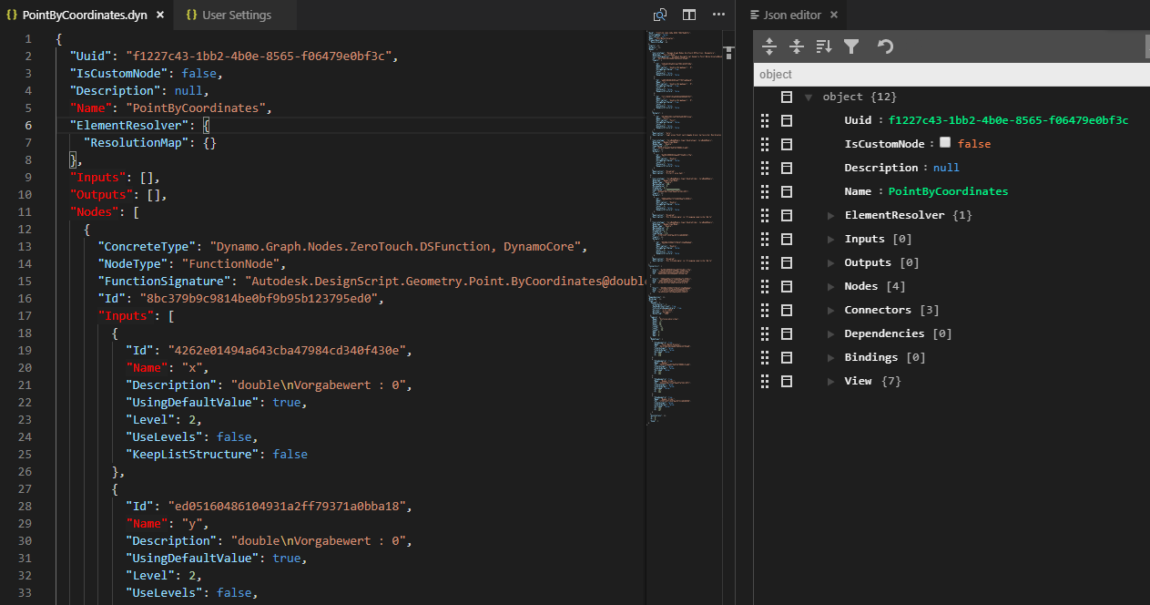This screenshot has height=605, width=1150.
Task: Place cursor on "ResolutionMap" code line
Action: click(x=150, y=143)
